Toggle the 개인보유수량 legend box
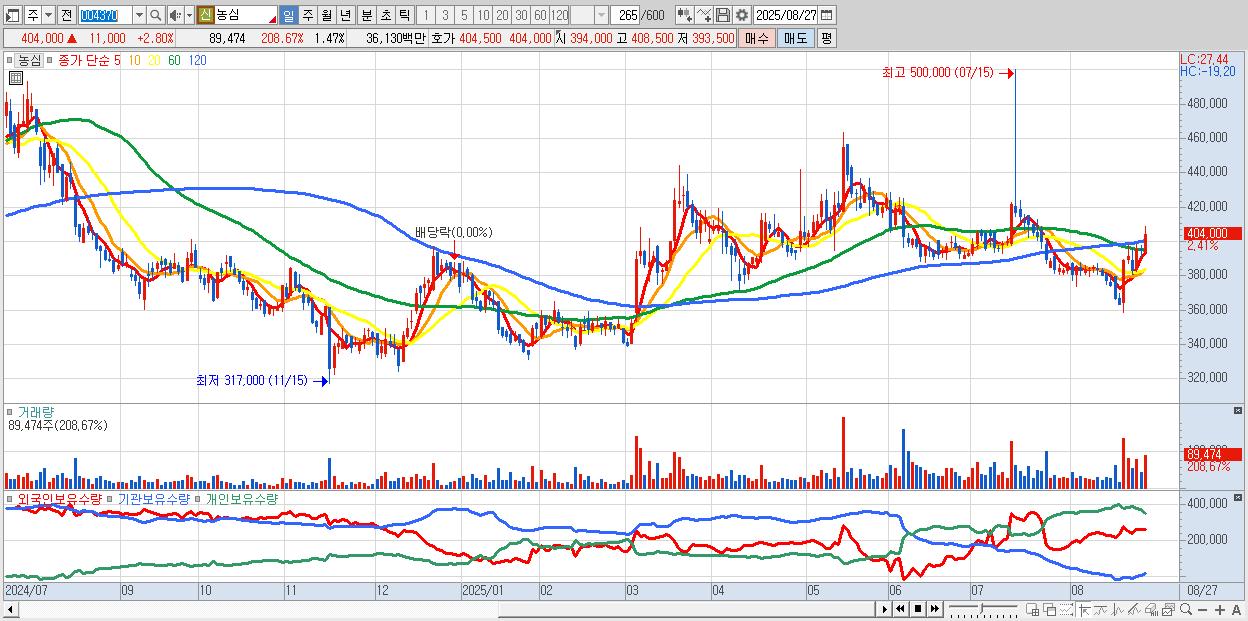The image size is (1248, 621). coord(199,498)
